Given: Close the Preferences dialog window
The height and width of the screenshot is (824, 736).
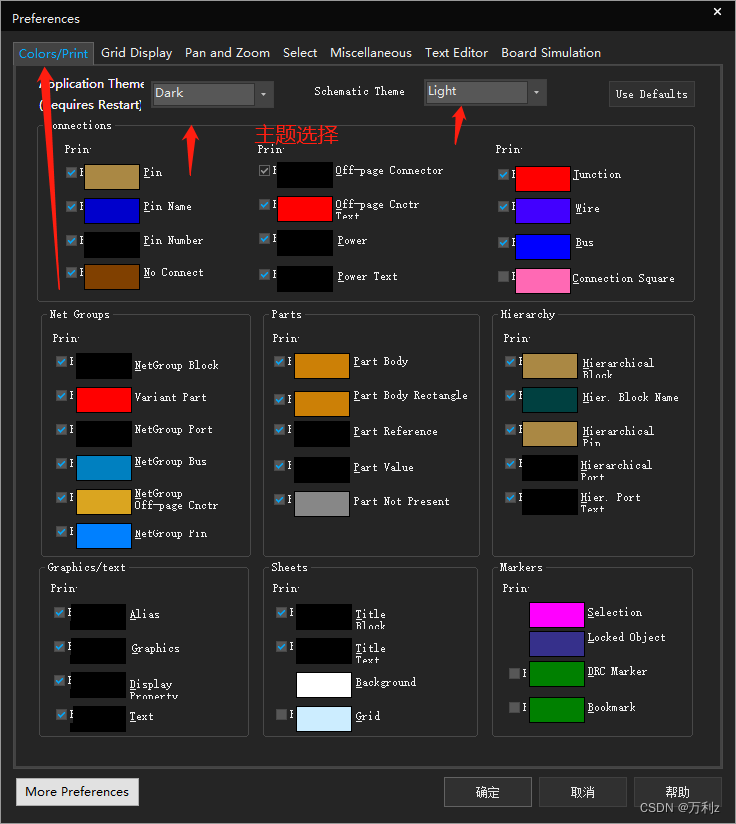Looking at the screenshot, I should click(717, 12).
